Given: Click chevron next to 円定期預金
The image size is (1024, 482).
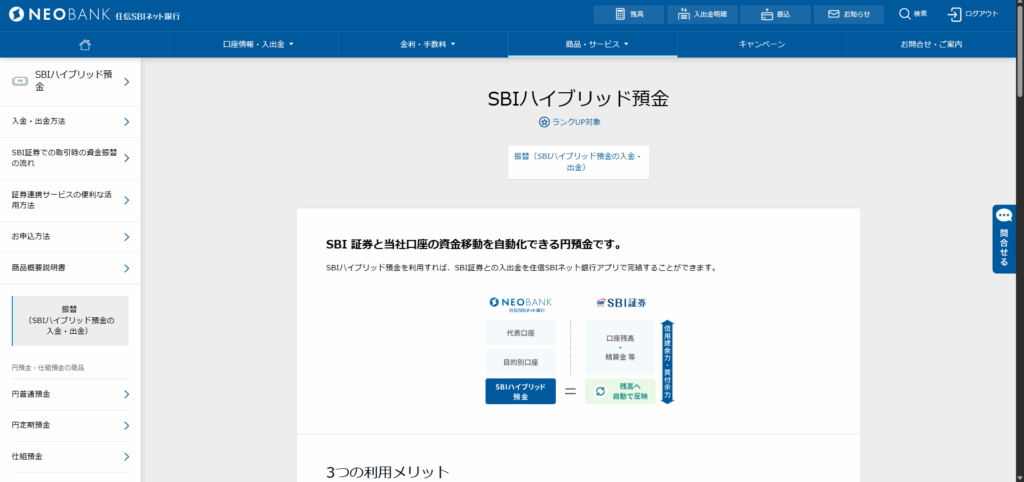Looking at the screenshot, I should coord(127,426).
